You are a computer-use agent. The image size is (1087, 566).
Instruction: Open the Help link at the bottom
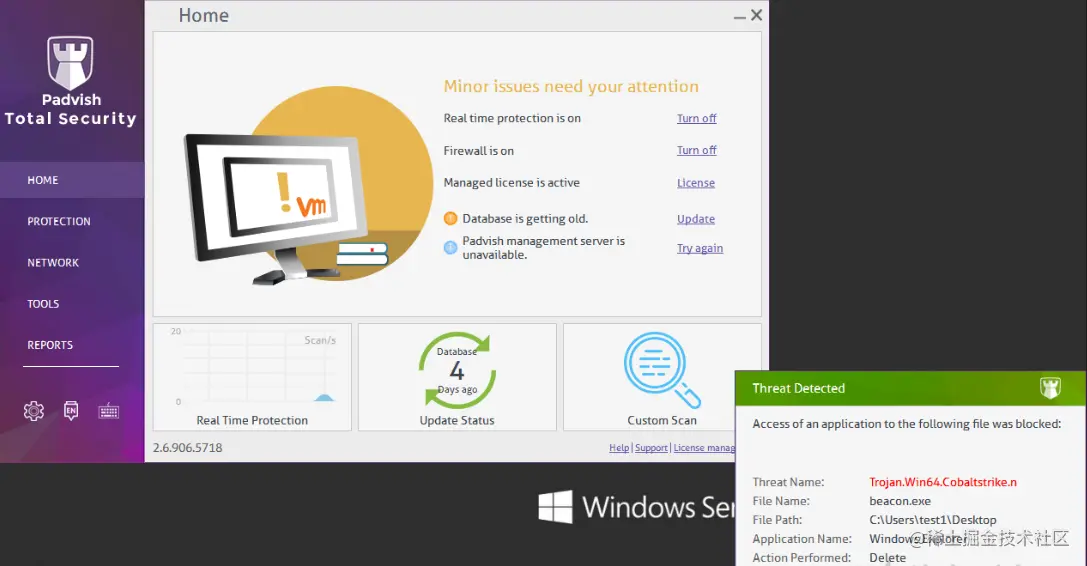tap(619, 448)
